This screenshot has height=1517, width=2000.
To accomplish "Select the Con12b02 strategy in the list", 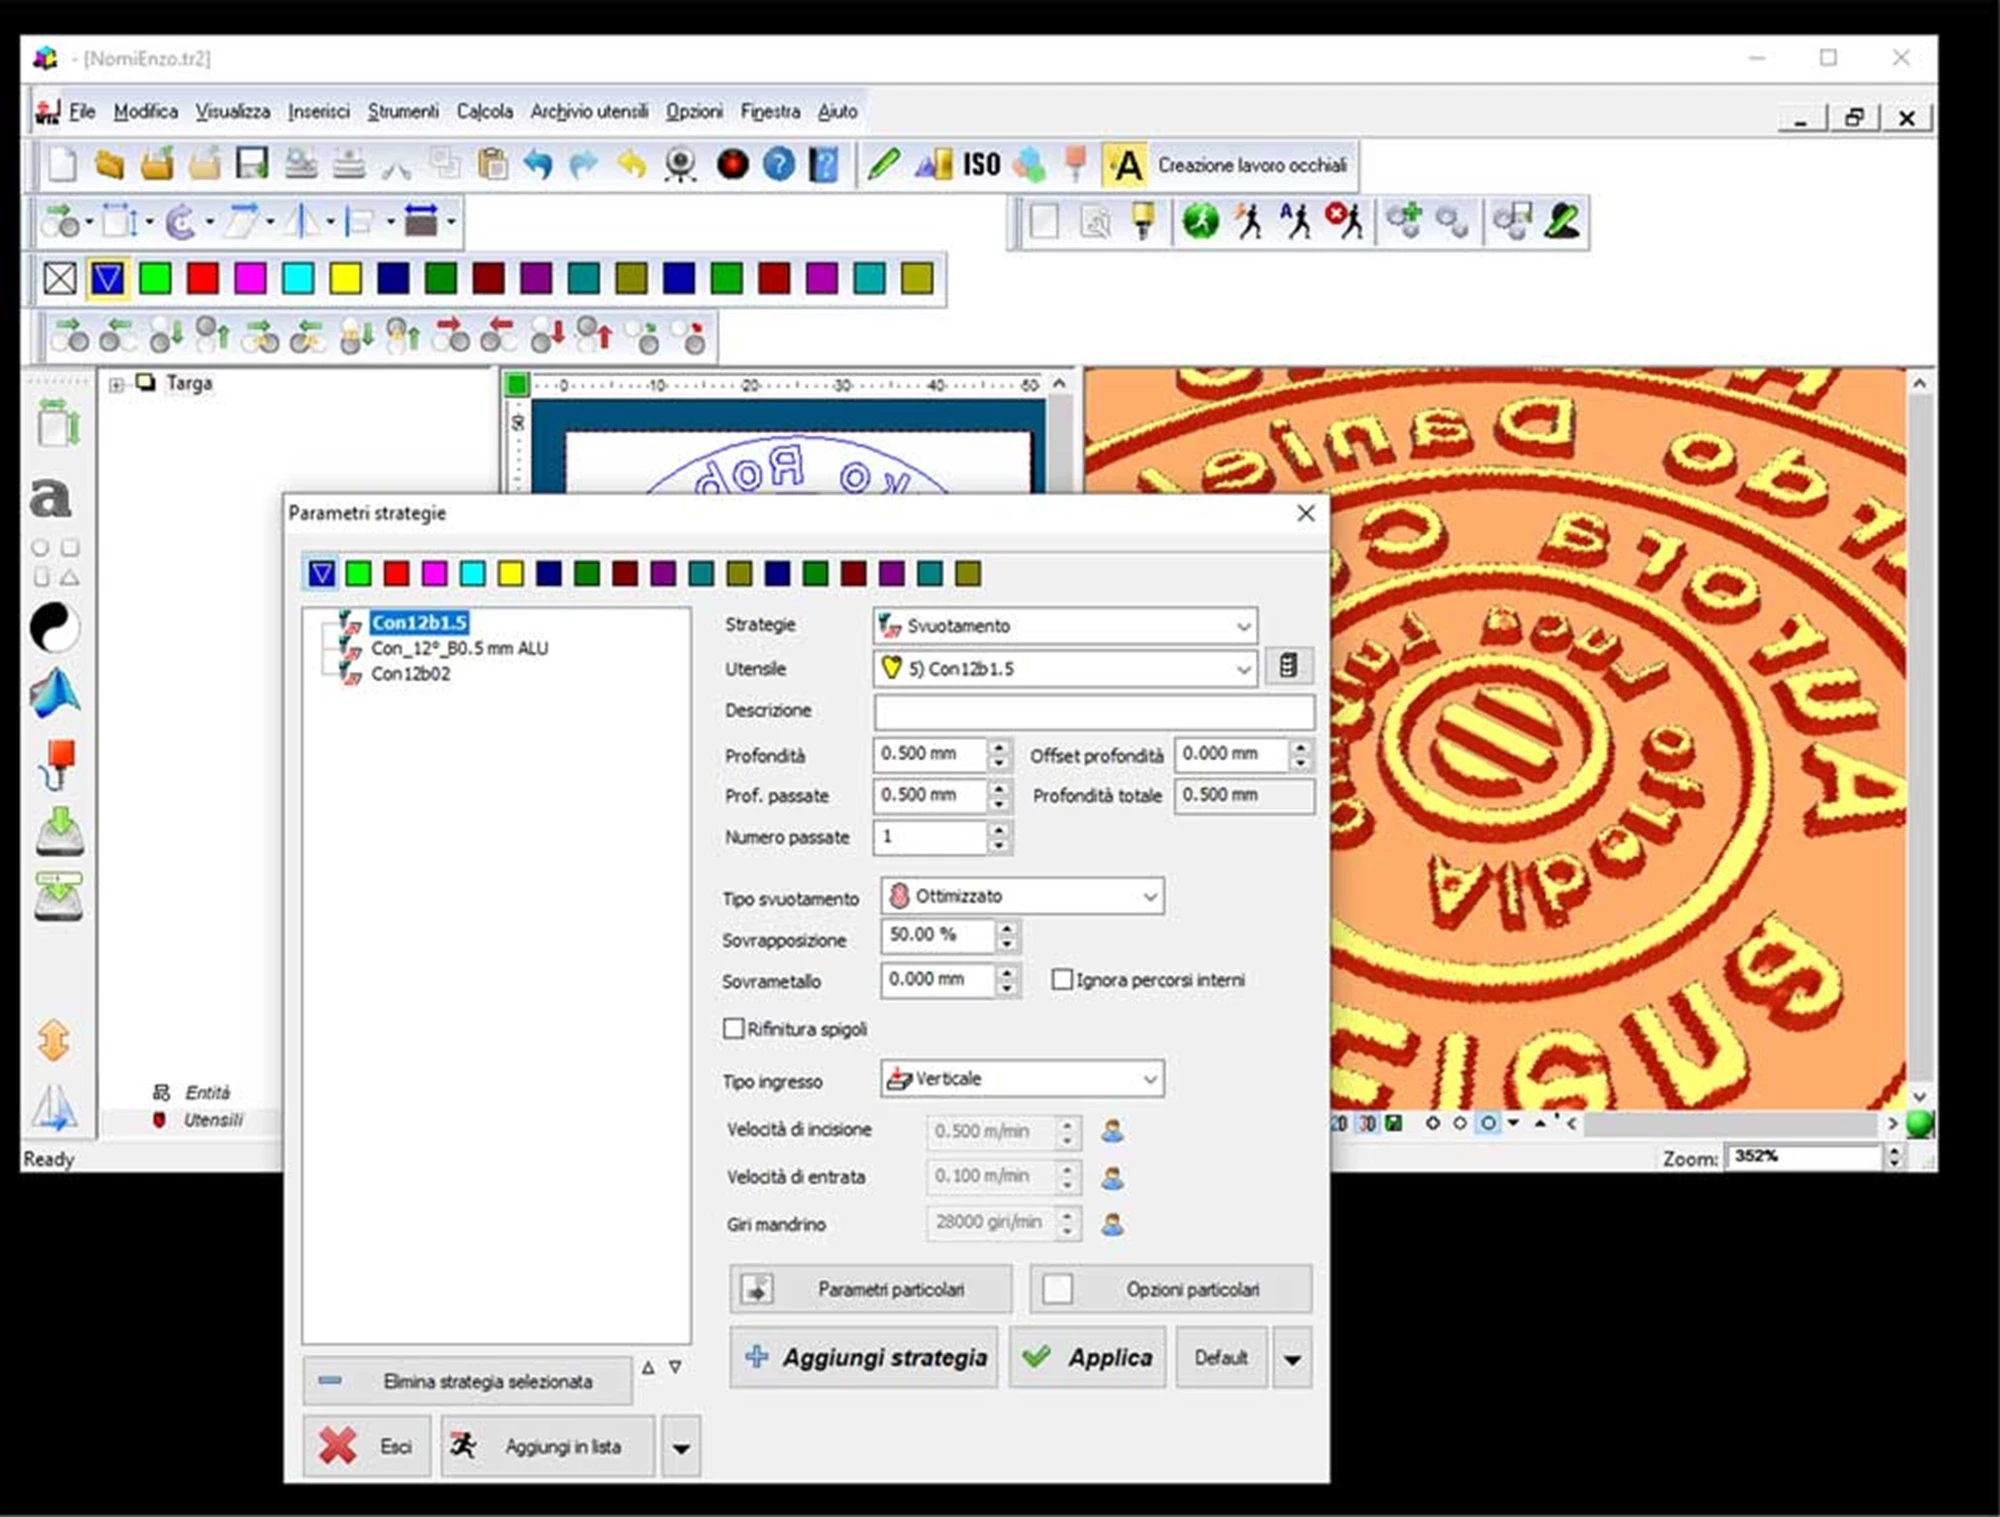I will [410, 673].
